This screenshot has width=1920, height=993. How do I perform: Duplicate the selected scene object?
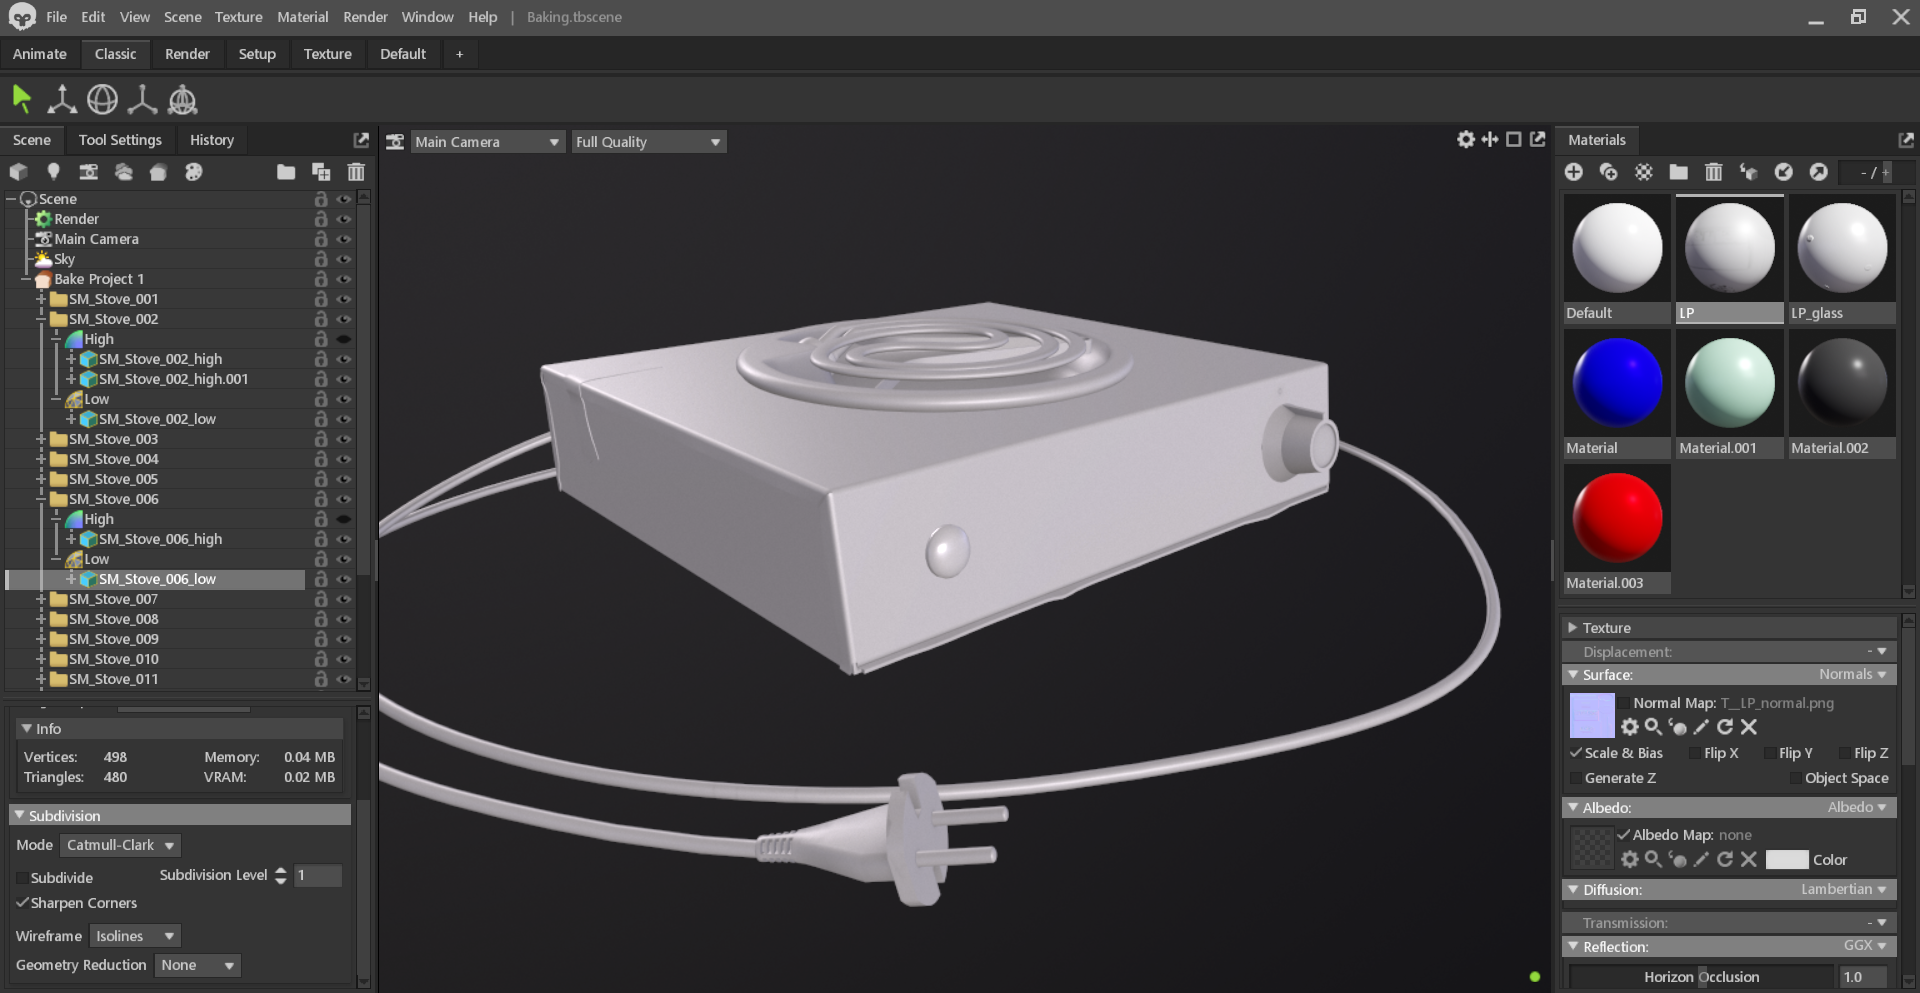pos(321,172)
